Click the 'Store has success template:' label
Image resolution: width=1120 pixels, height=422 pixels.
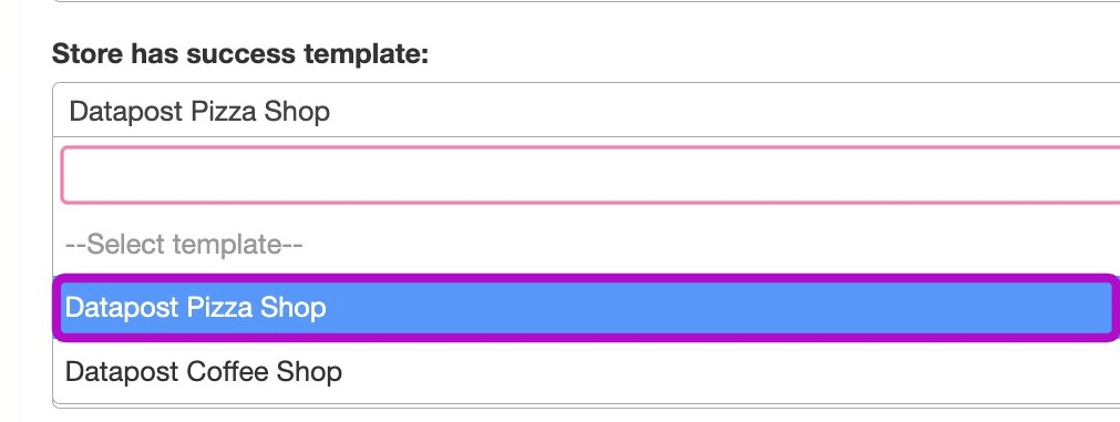click(x=240, y=53)
